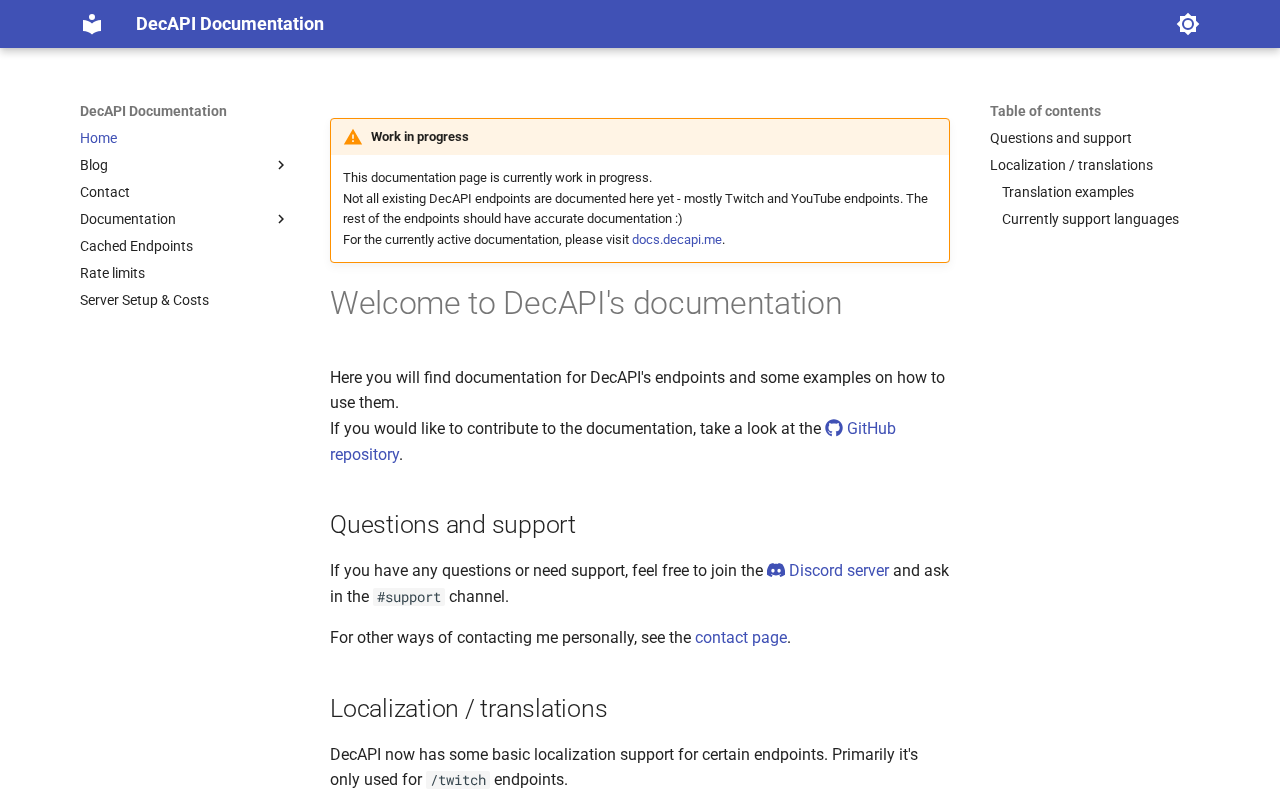
Task: Click the DecAPI Documentation header title
Action: click(x=230, y=24)
